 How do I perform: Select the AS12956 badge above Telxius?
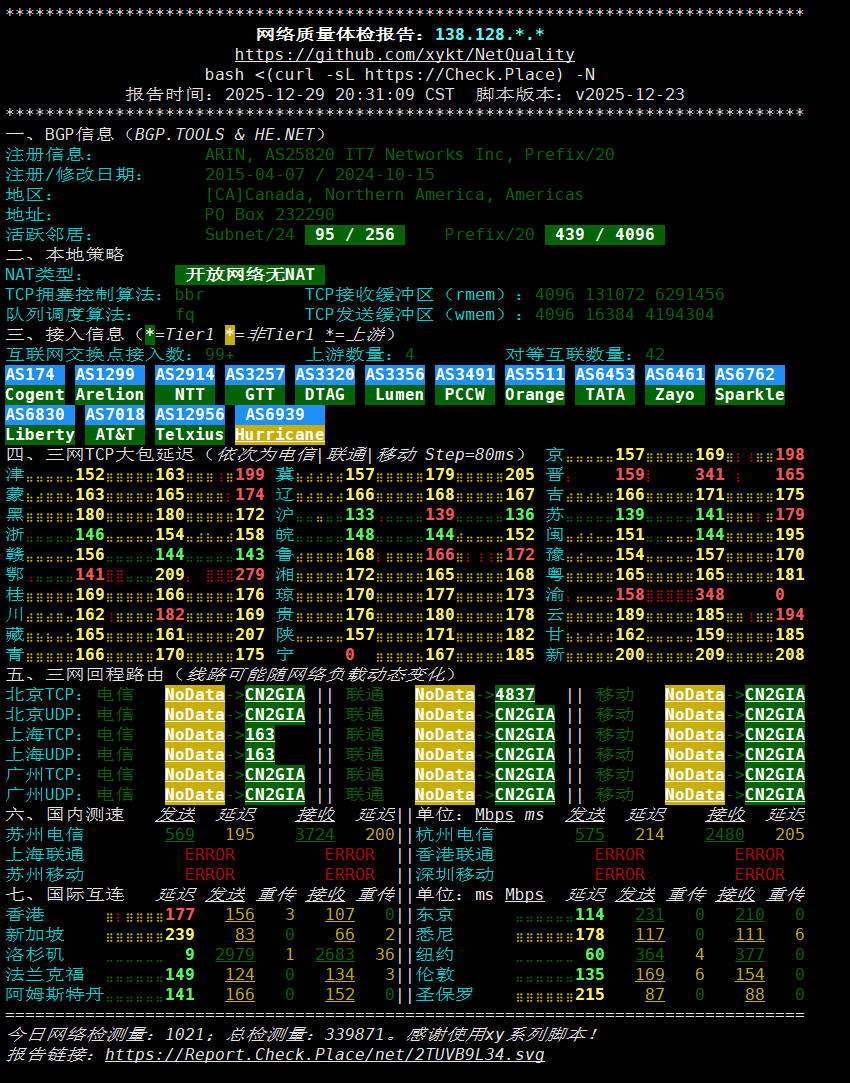pyautogui.click(x=190, y=415)
